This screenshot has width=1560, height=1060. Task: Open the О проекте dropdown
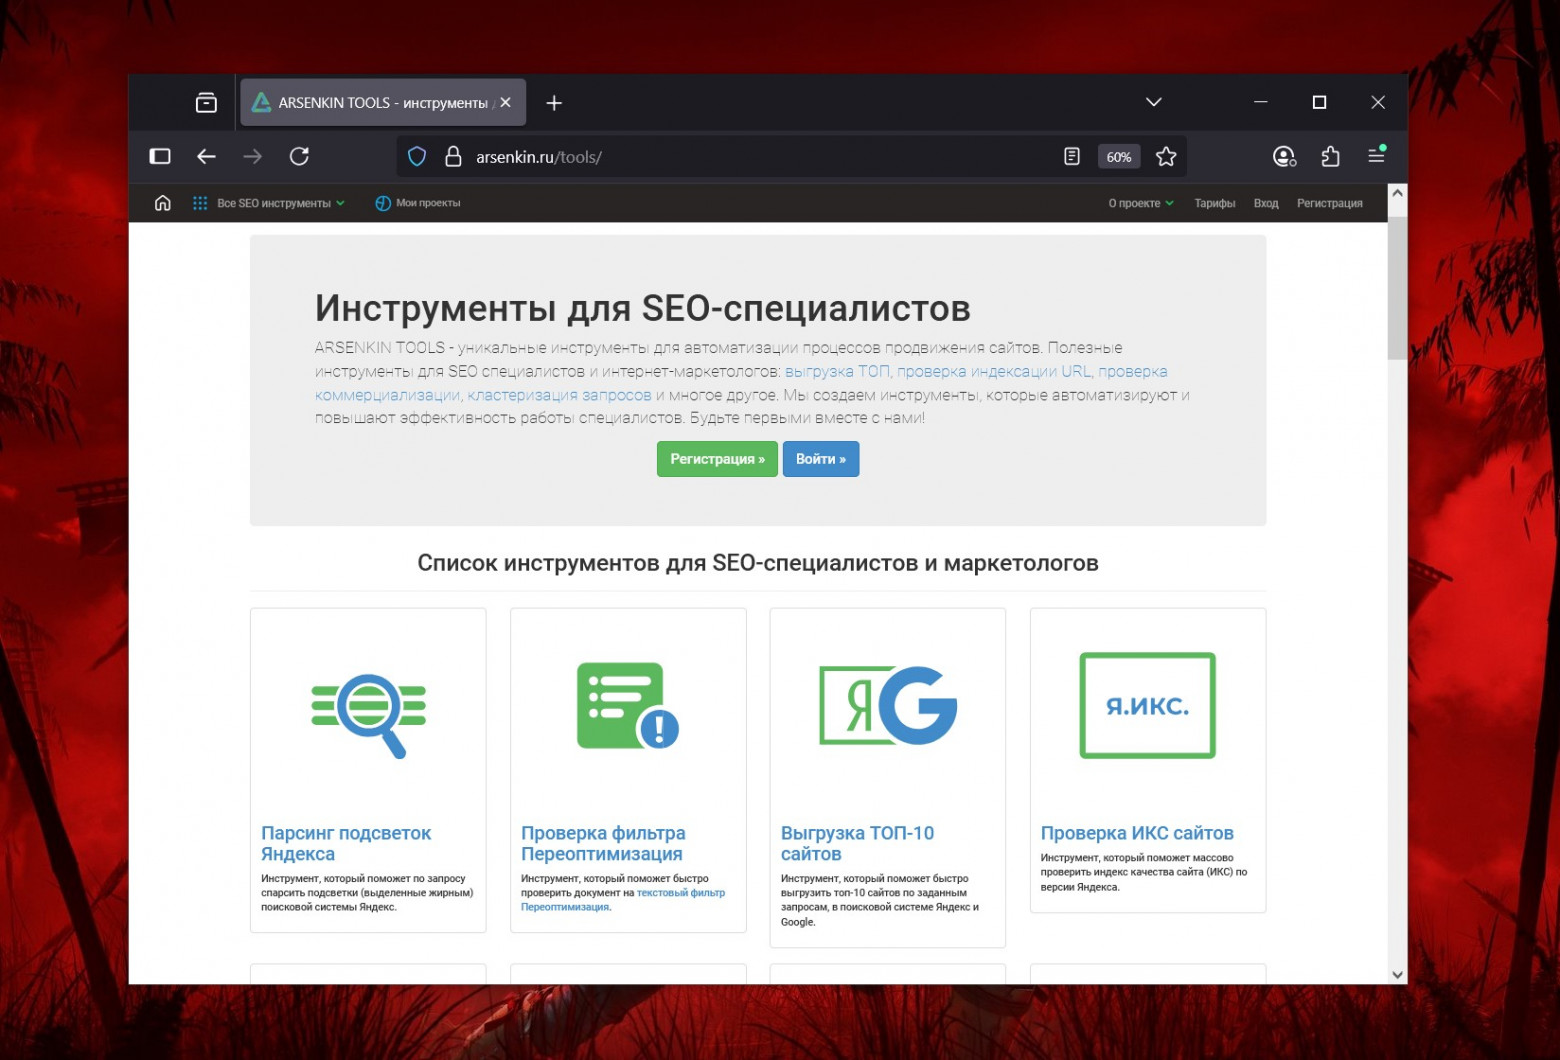[1140, 202]
